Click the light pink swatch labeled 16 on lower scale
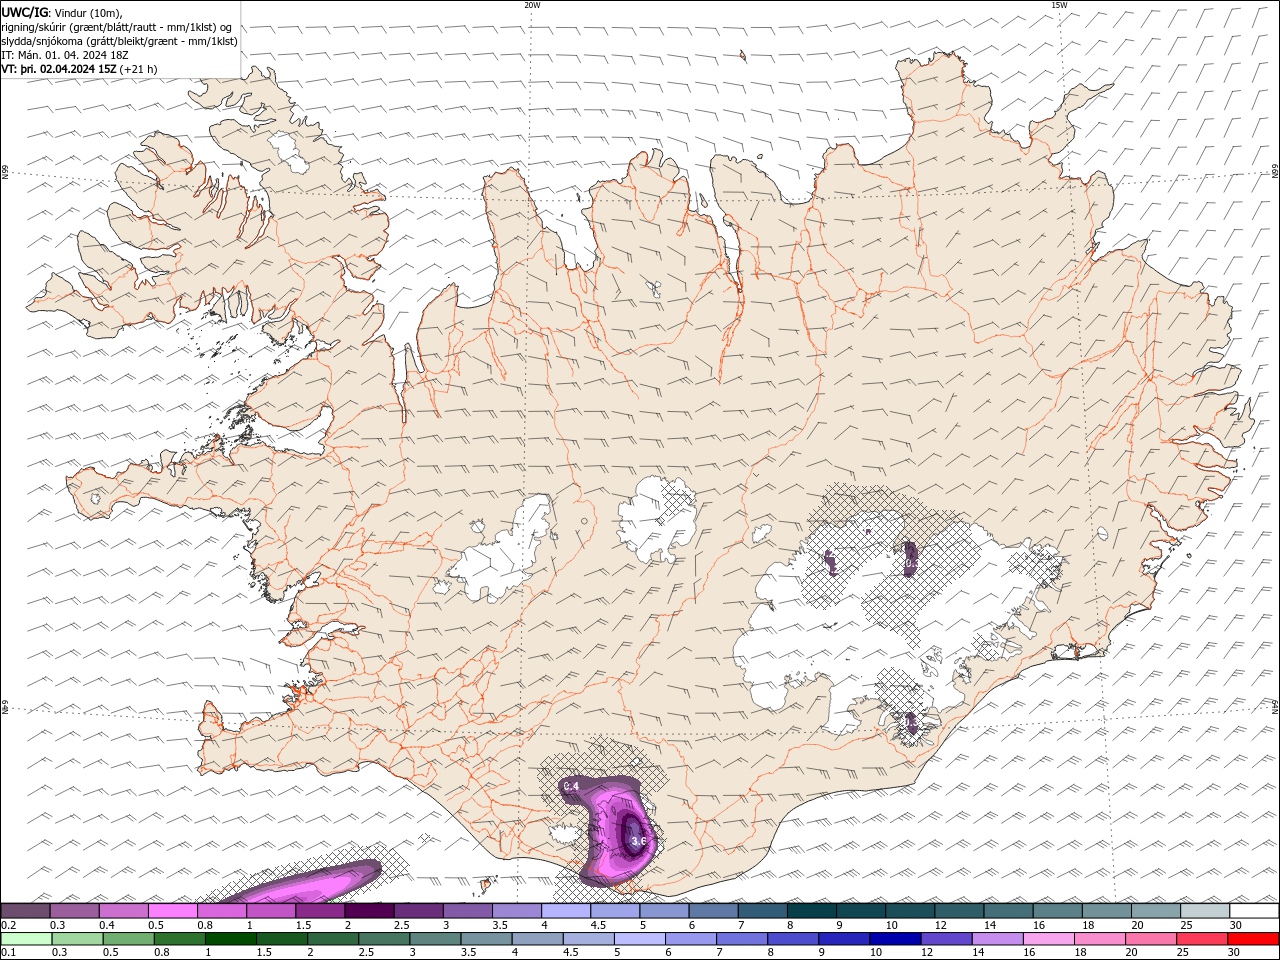 pos(1048,939)
